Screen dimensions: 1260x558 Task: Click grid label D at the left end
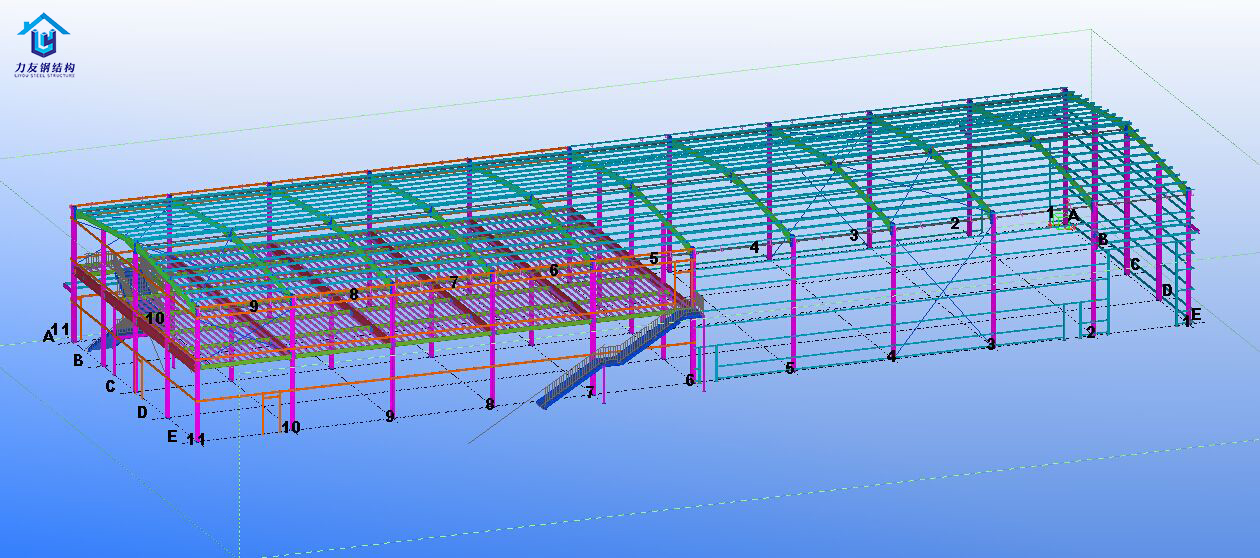pos(142,411)
